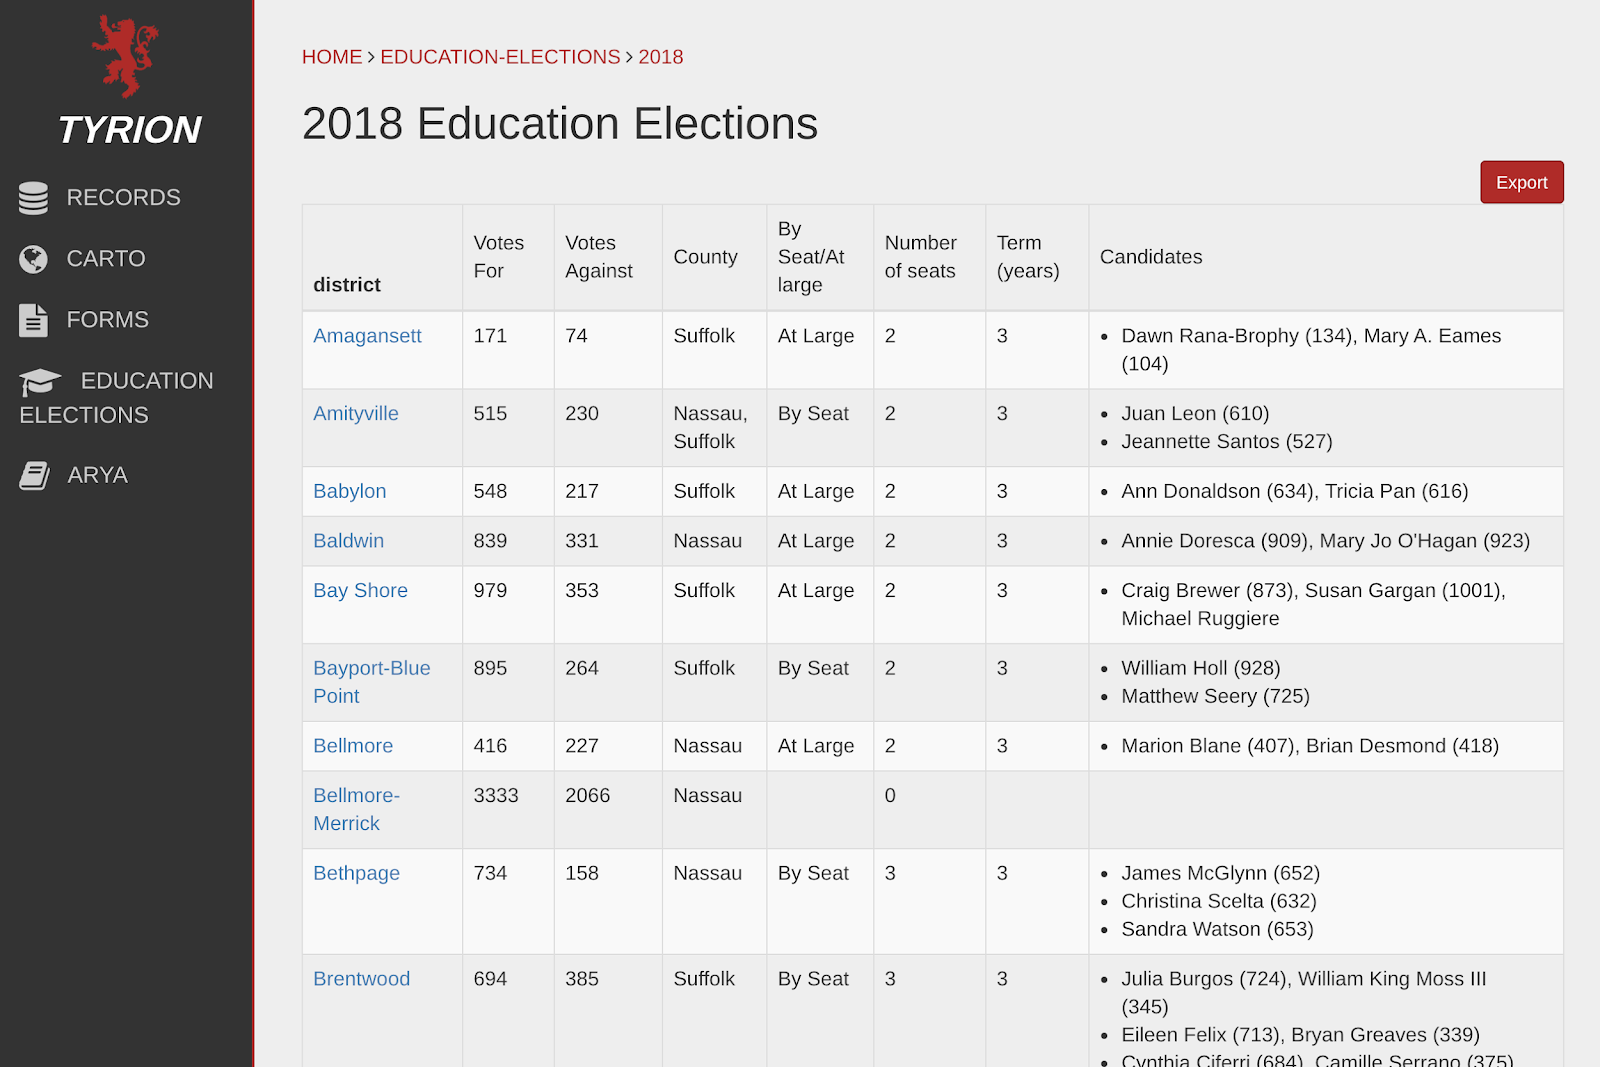Open the Records menu item

[123, 198]
